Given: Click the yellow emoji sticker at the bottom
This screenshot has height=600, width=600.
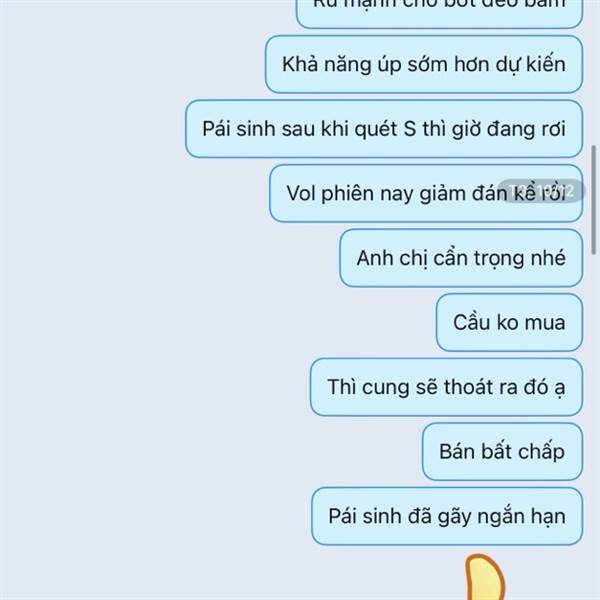Looking at the screenshot, I should (485, 577).
